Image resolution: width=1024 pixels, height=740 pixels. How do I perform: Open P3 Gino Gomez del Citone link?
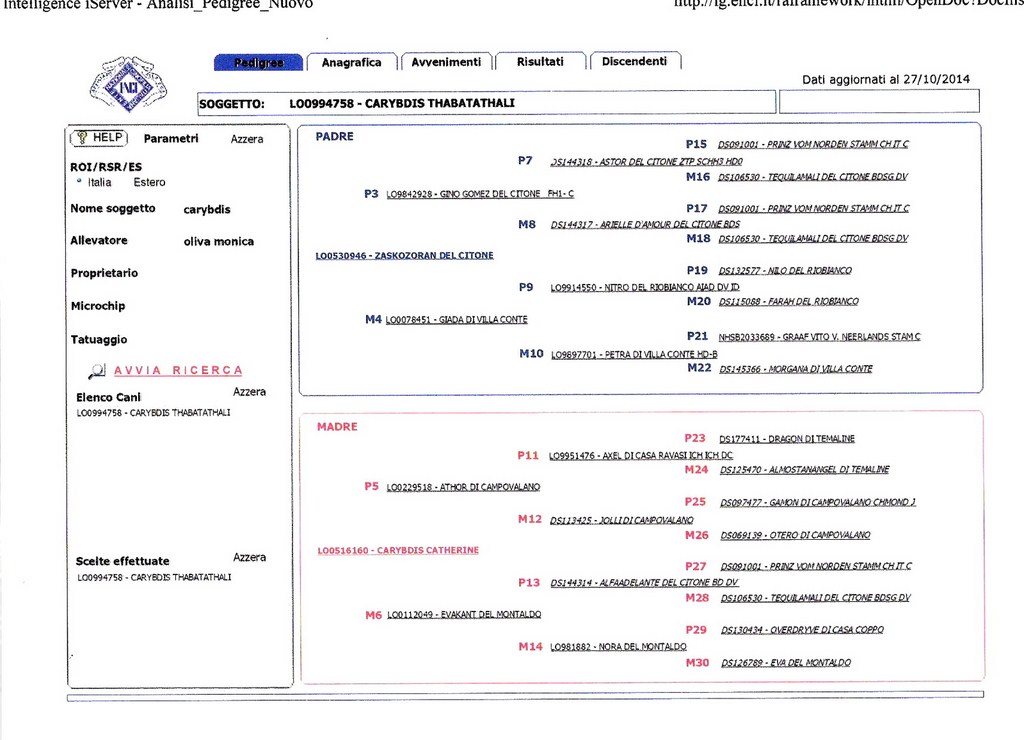480,194
